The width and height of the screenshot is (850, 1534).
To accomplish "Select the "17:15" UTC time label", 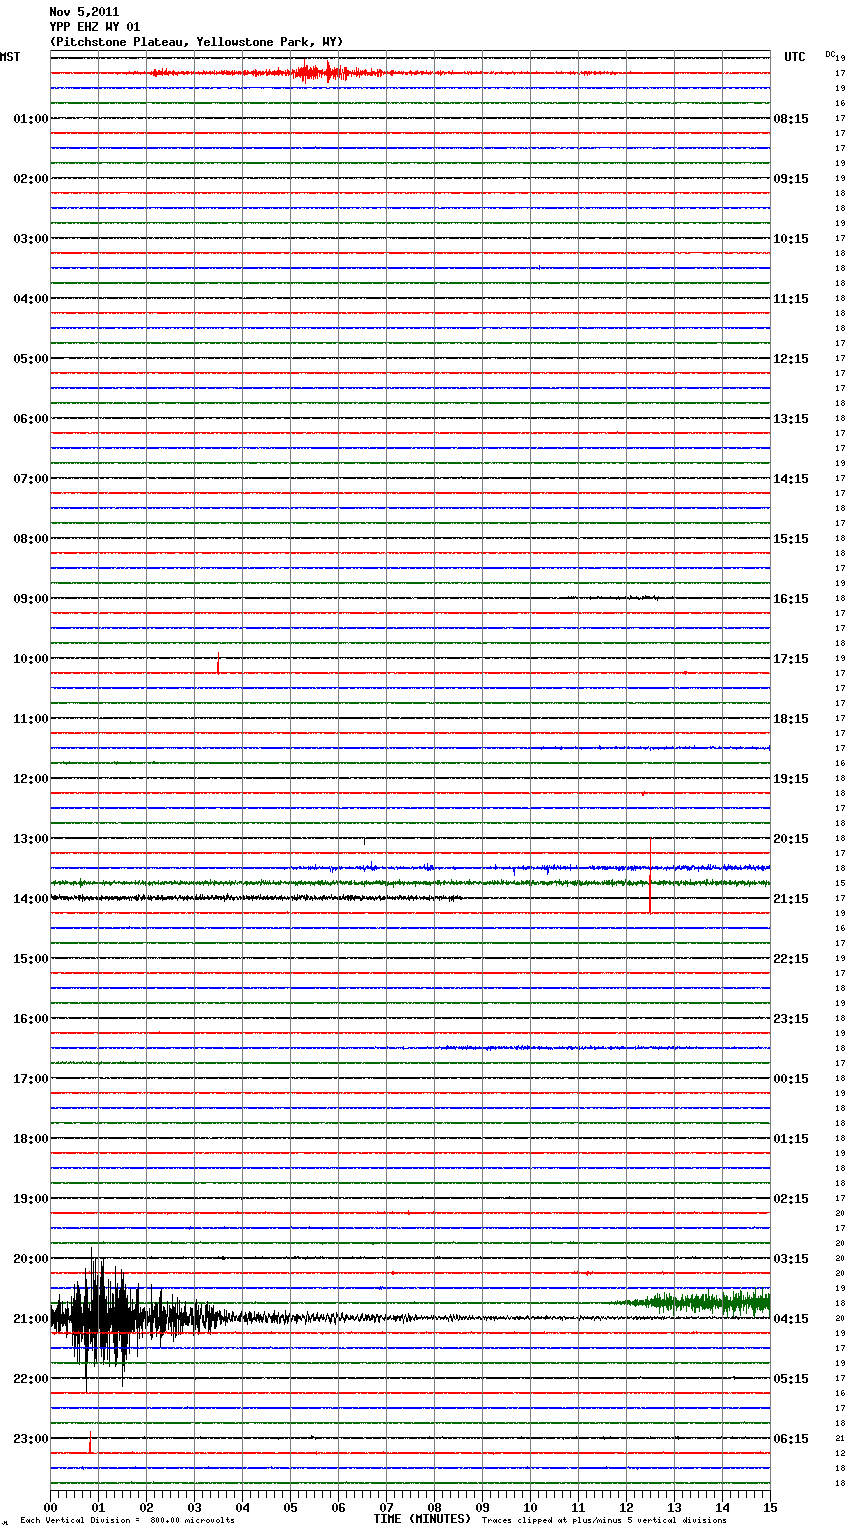I will 791,659.
